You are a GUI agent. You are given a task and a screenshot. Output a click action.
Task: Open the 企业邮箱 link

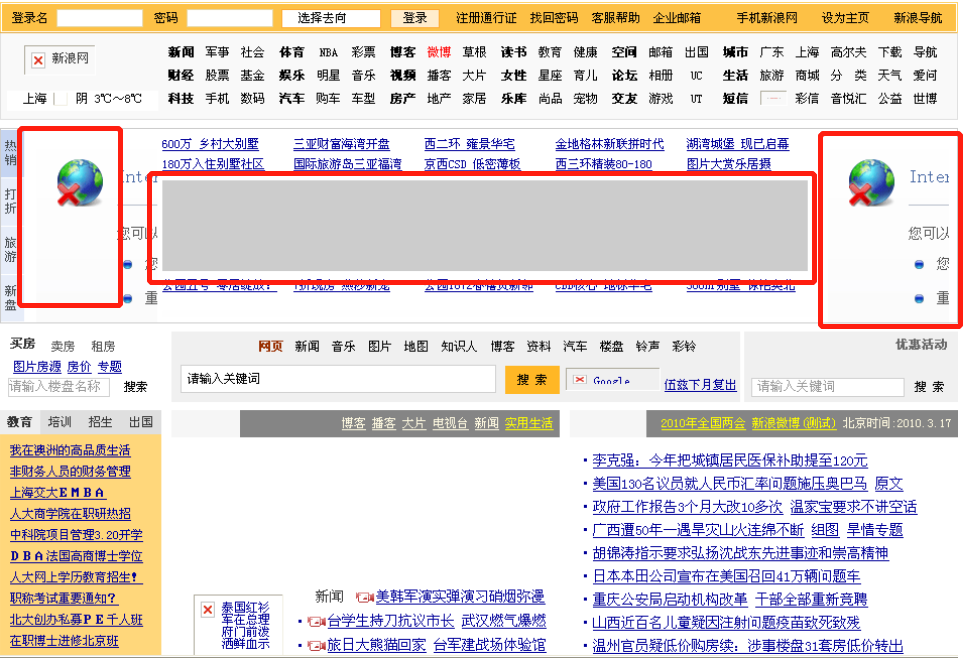pos(676,19)
